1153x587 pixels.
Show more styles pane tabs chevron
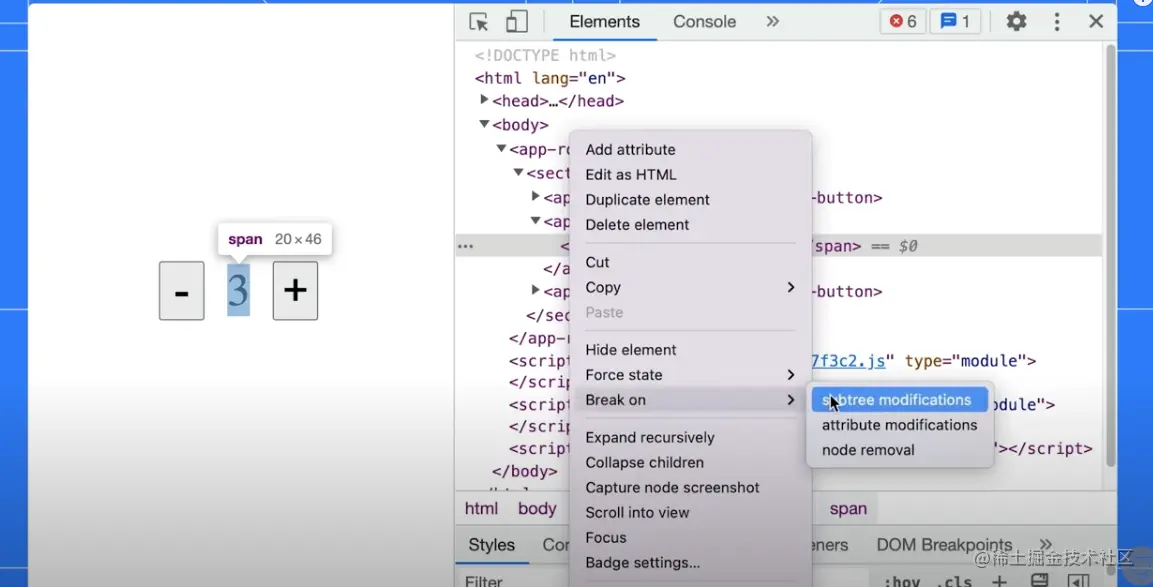[1046, 545]
